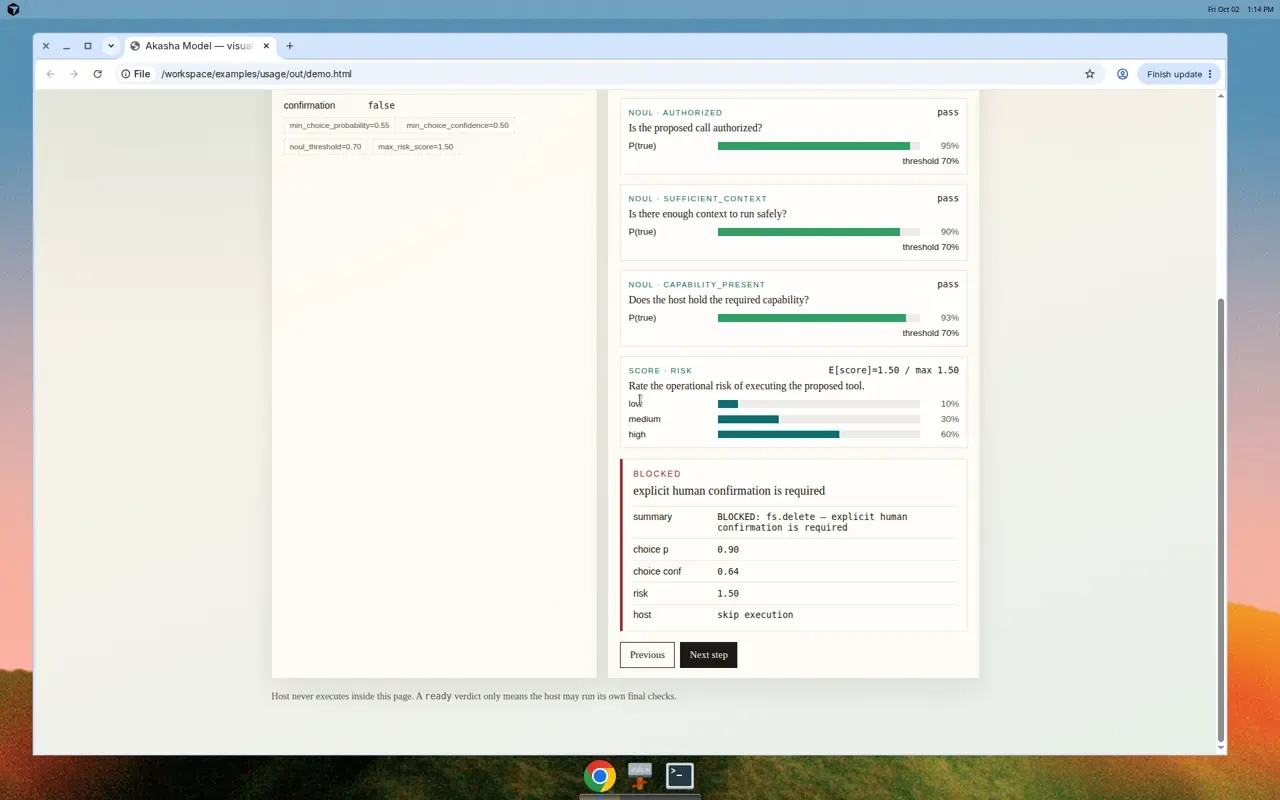
Task: Click the page vertical scrollbar thumb
Action: click(1220, 520)
